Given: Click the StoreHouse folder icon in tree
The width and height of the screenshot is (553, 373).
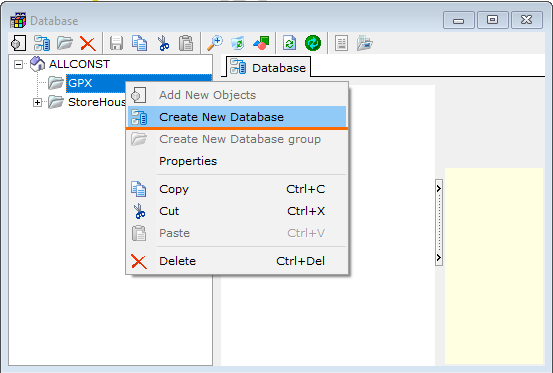Looking at the screenshot, I should [56, 102].
